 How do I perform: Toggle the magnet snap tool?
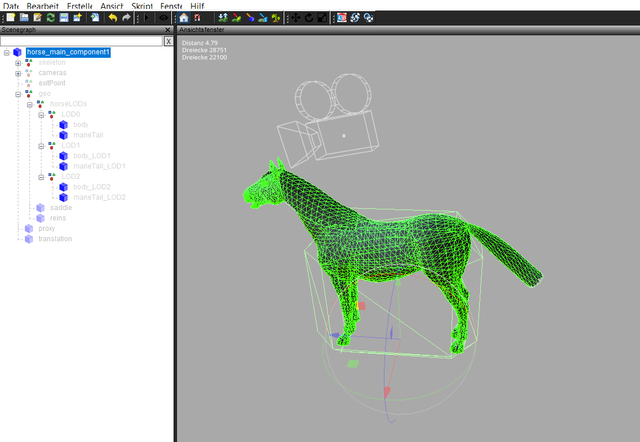tap(197, 18)
